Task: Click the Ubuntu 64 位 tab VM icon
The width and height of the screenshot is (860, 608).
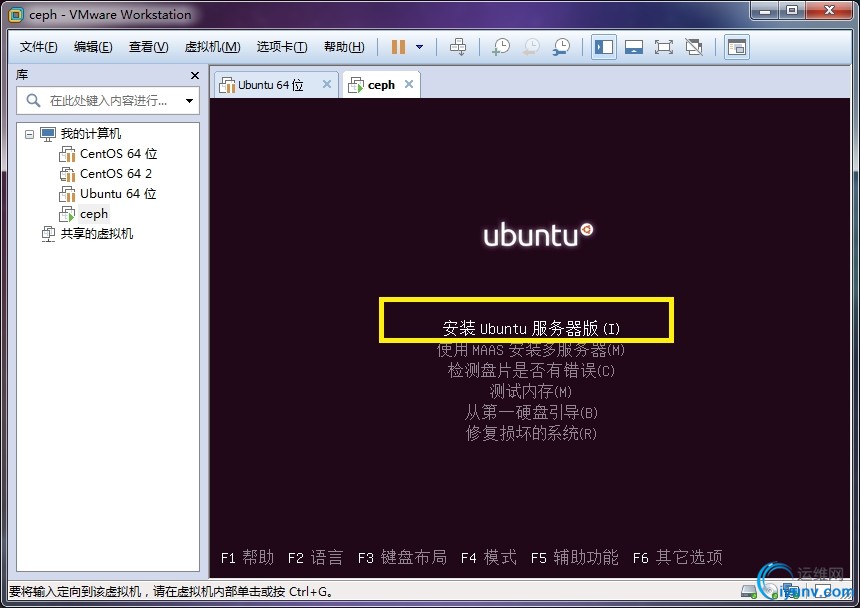Action: [x=227, y=85]
